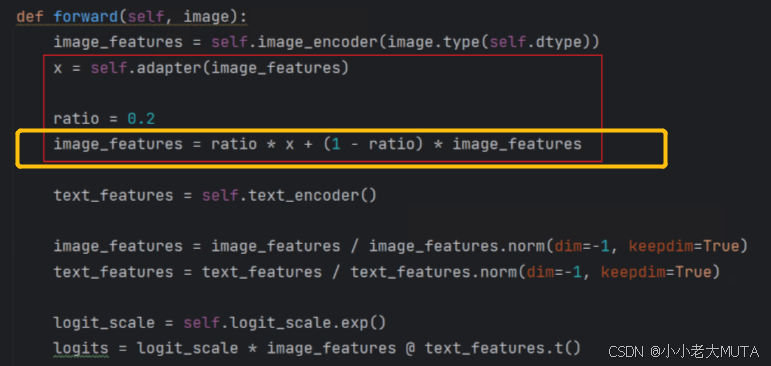Image resolution: width=771 pixels, height=366 pixels.
Task: Click the line x = self.adapter(image_features)
Action: [201, 68]
